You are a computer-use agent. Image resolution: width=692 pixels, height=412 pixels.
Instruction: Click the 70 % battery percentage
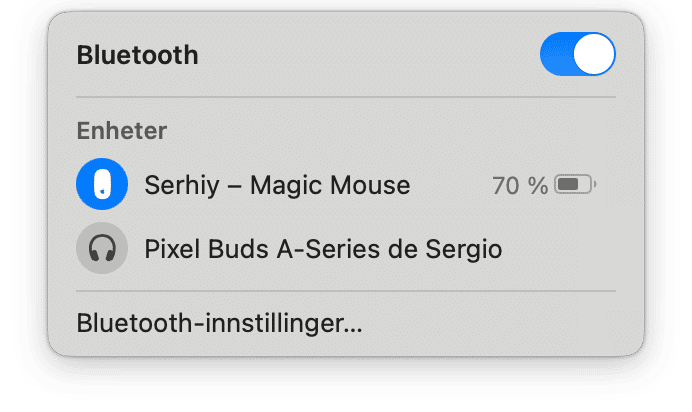[520, 185]
